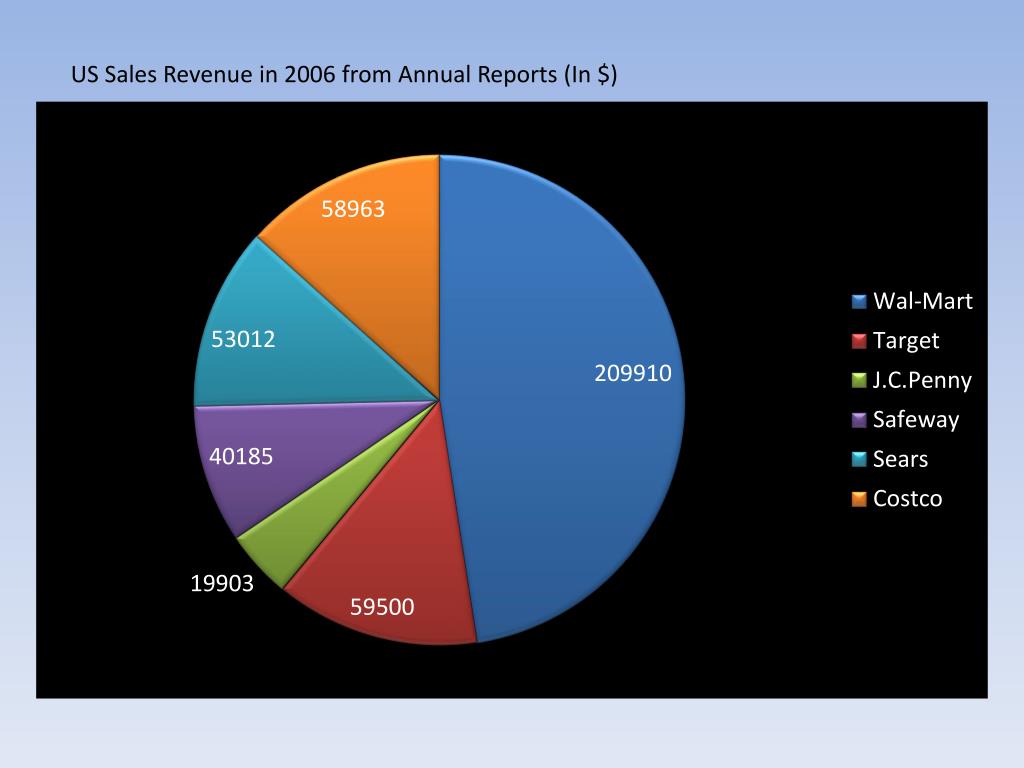Select the Costco legend label
Screen dimensions: 1024x768
907,499
